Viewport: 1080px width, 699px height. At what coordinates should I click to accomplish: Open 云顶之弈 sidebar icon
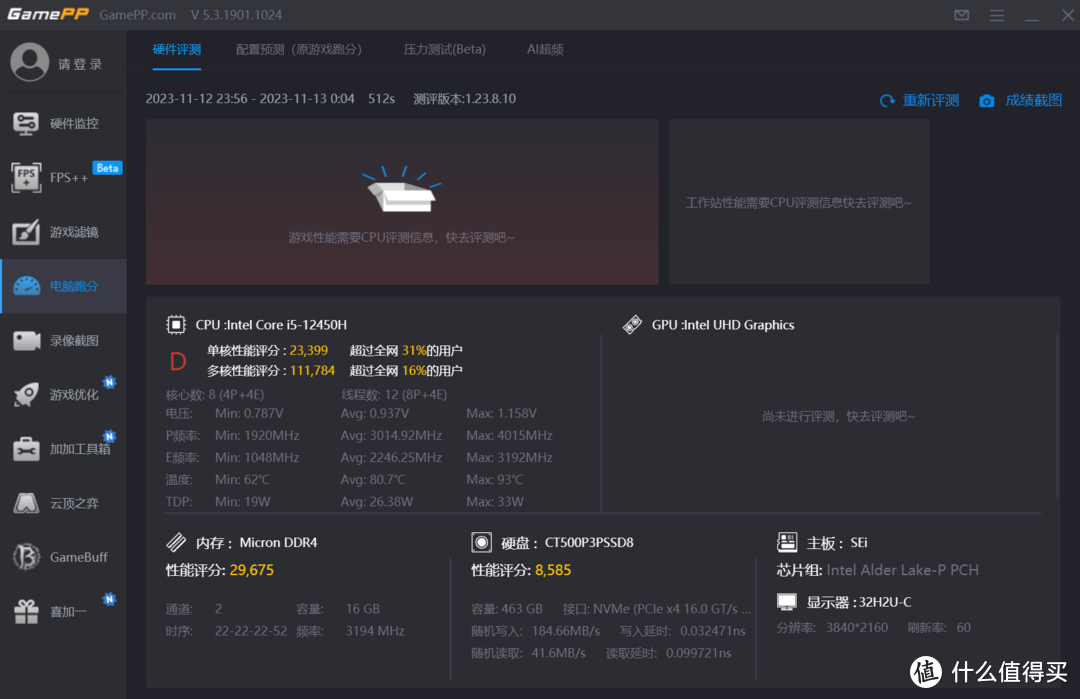pyautogui.click(x=27, y=503)
